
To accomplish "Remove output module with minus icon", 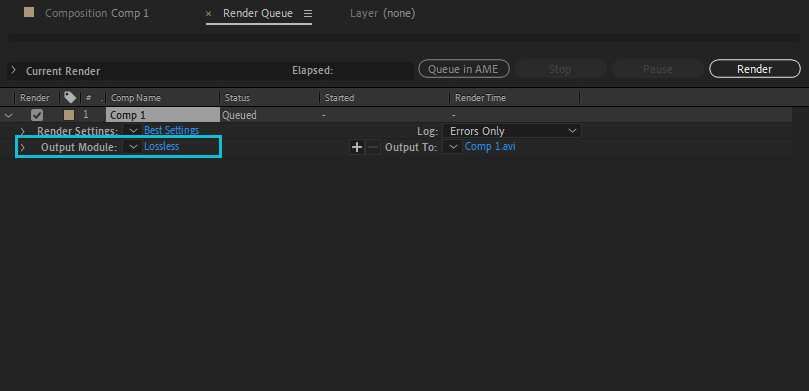I will pos(373,148).
